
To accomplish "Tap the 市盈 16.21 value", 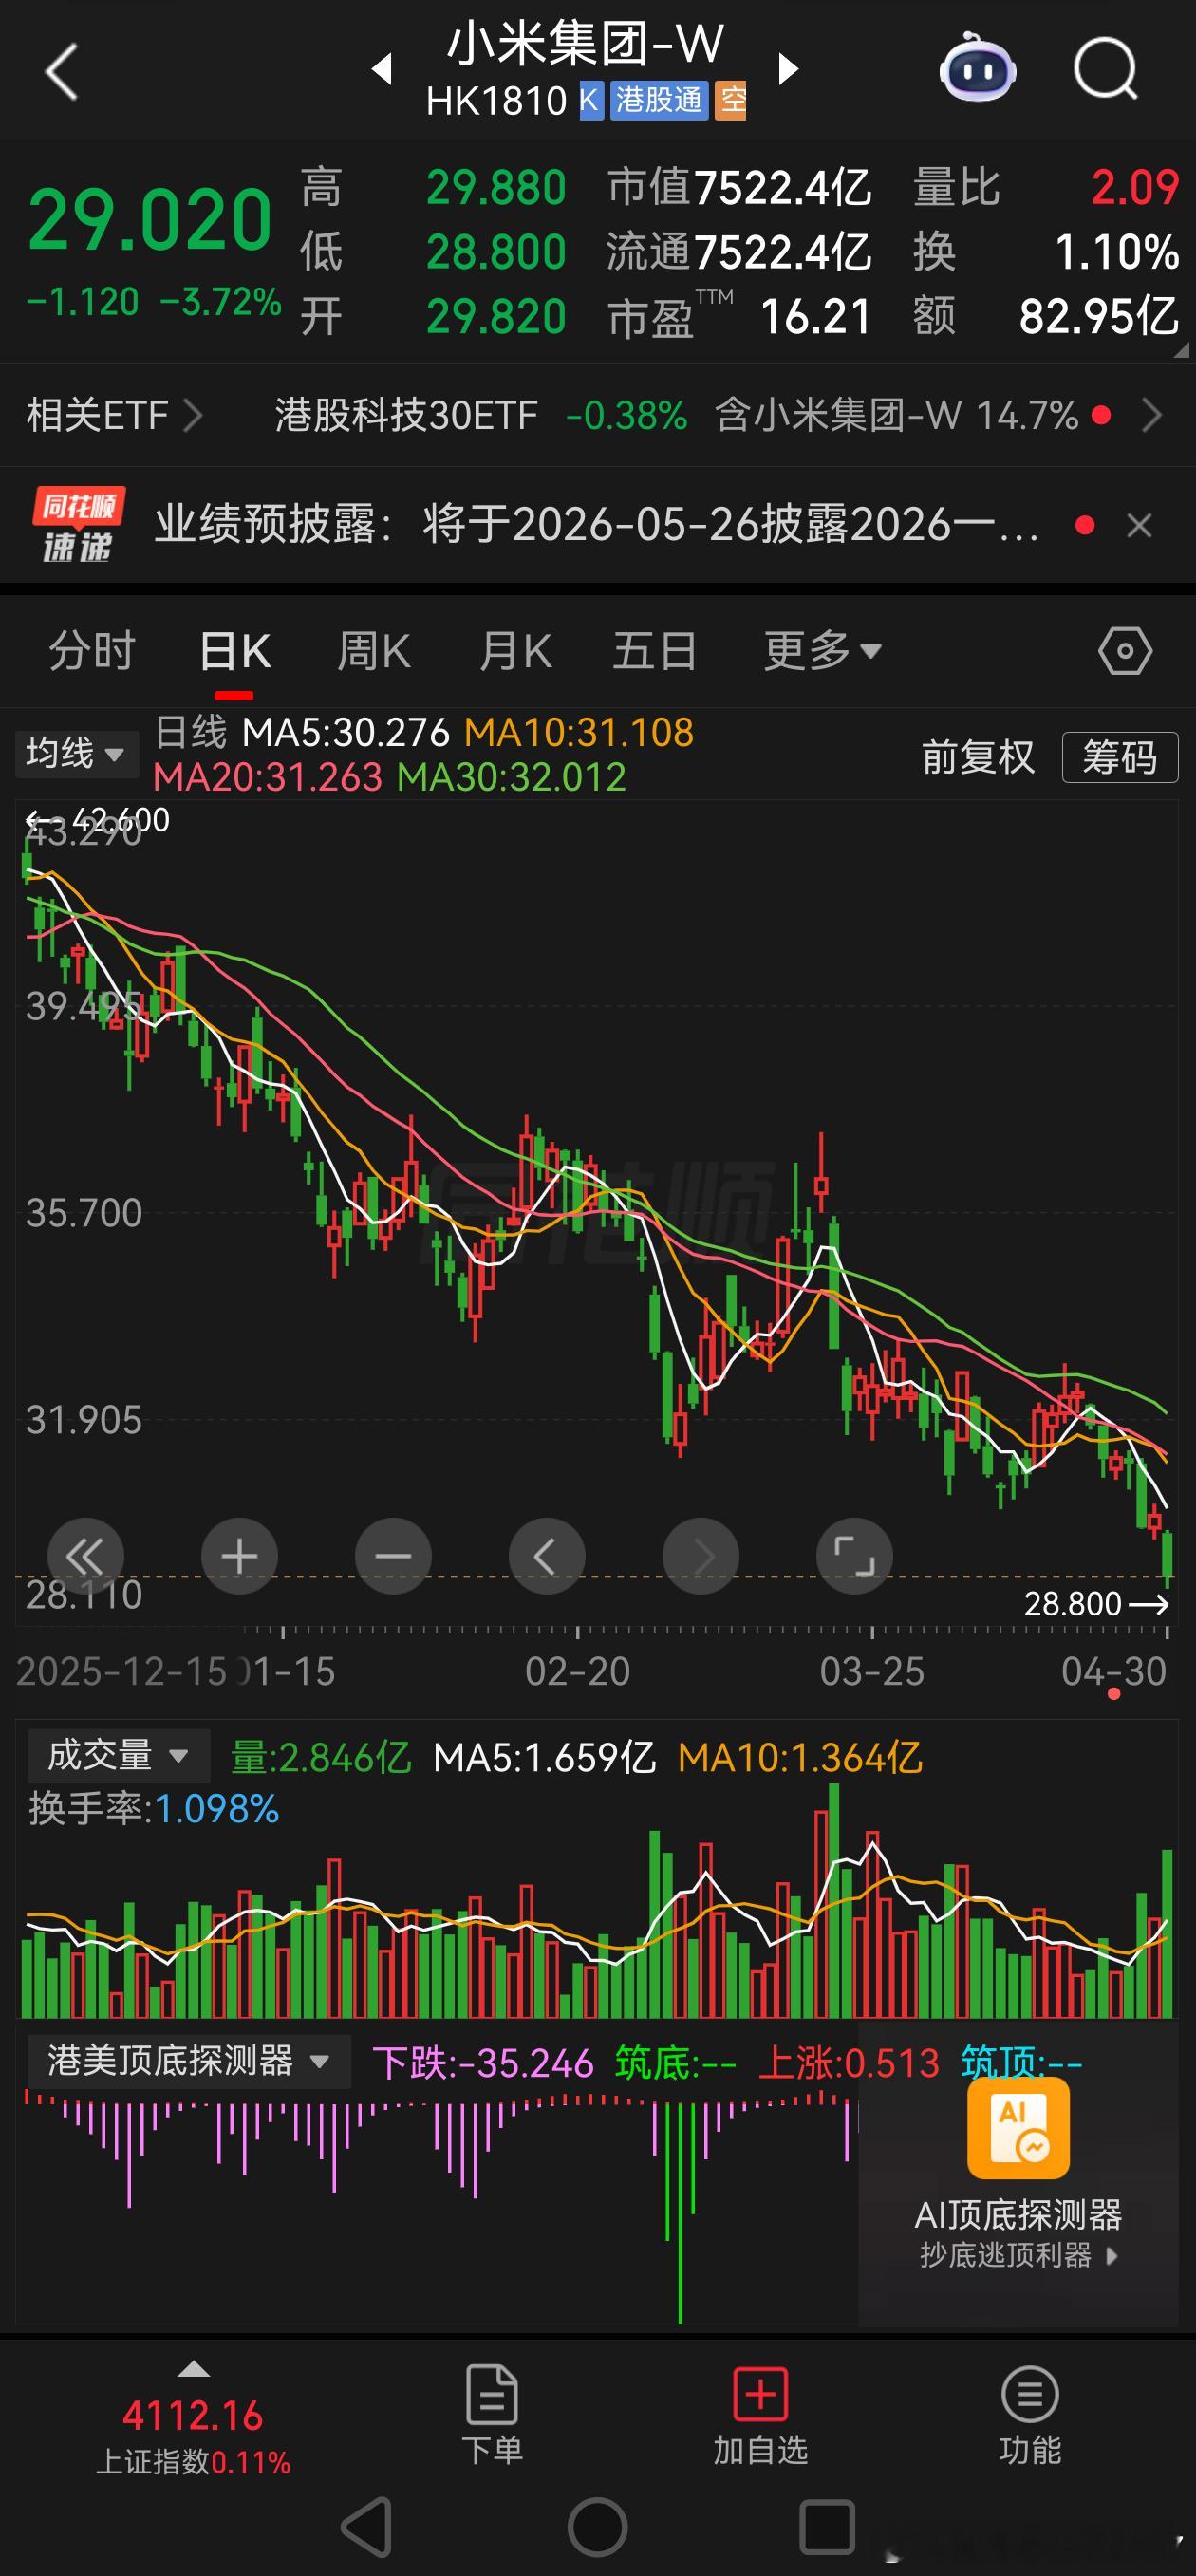I will 740,317.
